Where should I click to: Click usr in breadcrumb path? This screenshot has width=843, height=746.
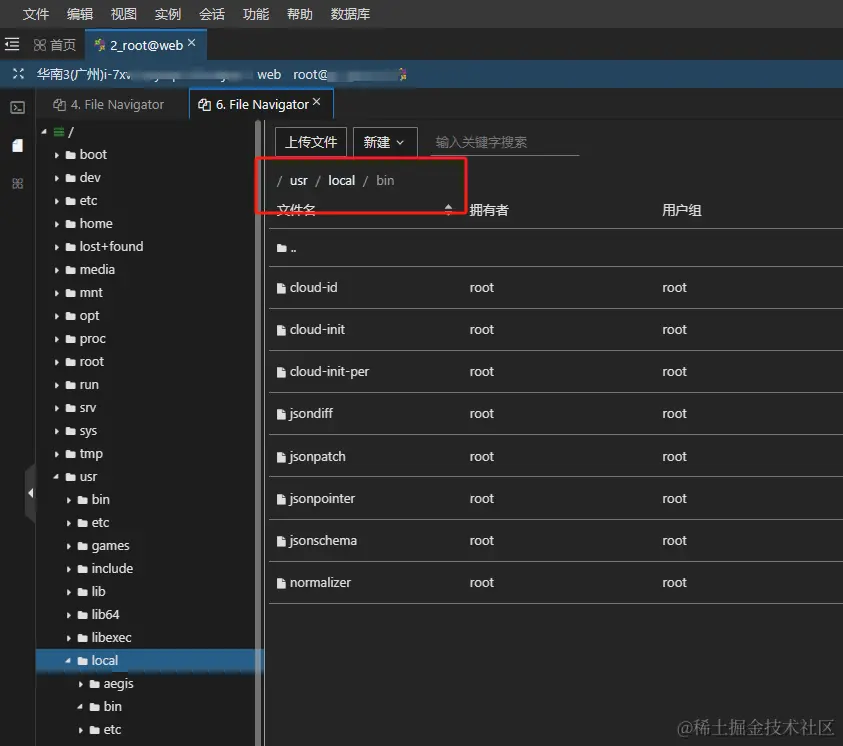pyautogui.click(x=298, y=181)
